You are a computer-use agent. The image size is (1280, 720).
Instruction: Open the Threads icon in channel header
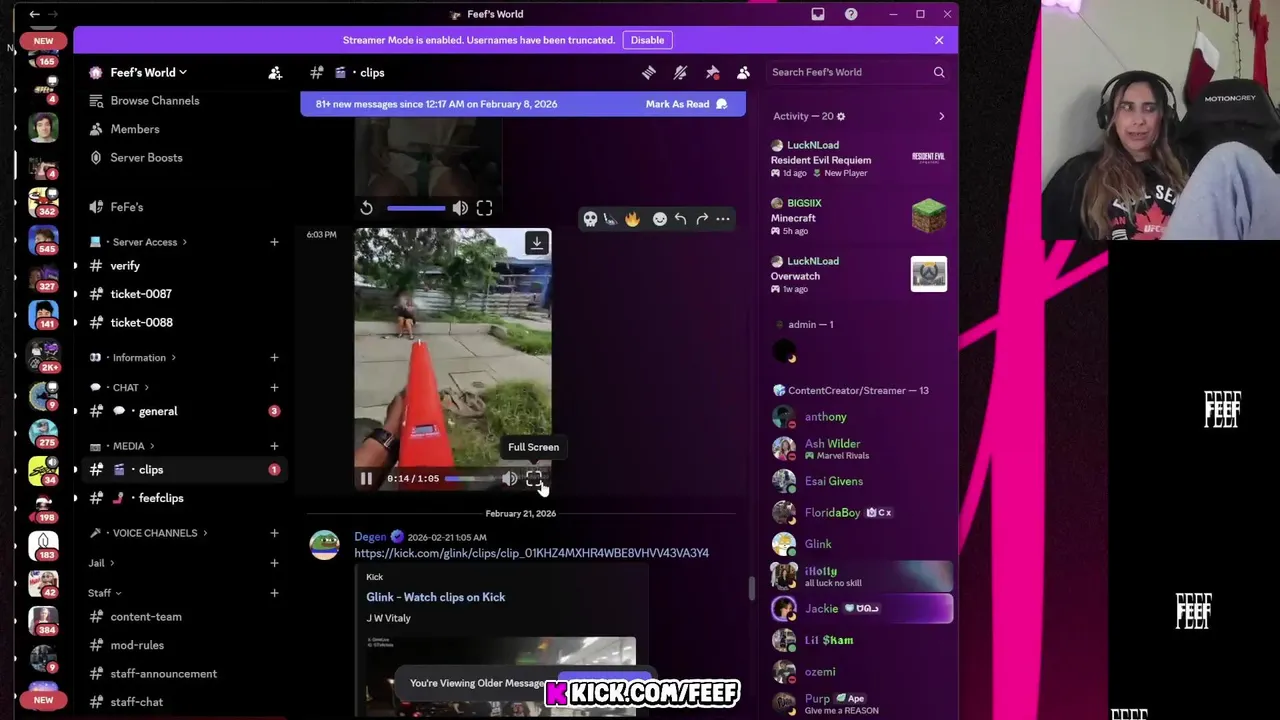649,72
